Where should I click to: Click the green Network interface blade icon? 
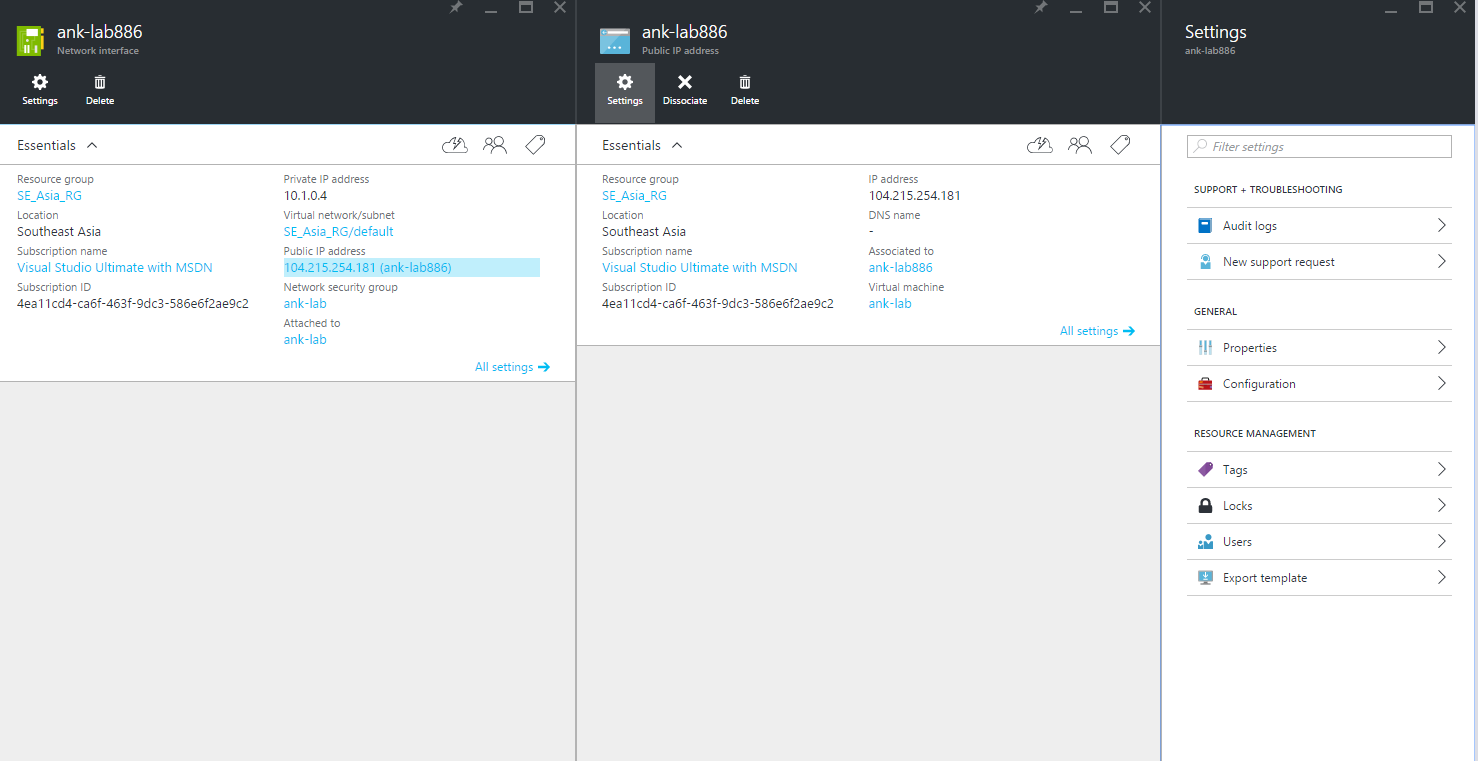tap(31, 41)
